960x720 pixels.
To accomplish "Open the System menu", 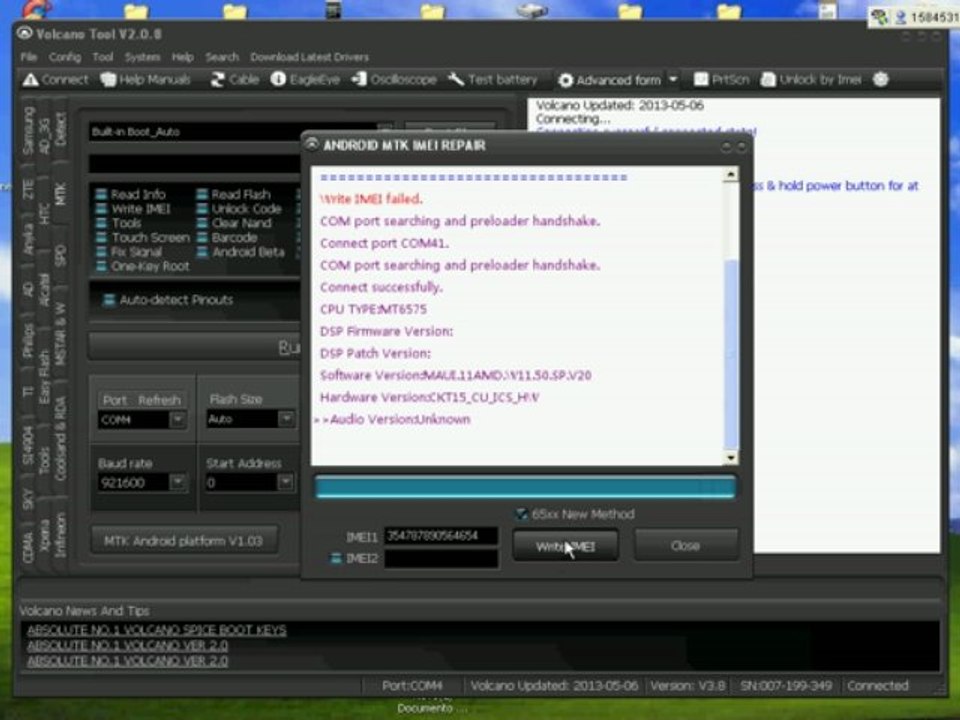I will point(143,57).
